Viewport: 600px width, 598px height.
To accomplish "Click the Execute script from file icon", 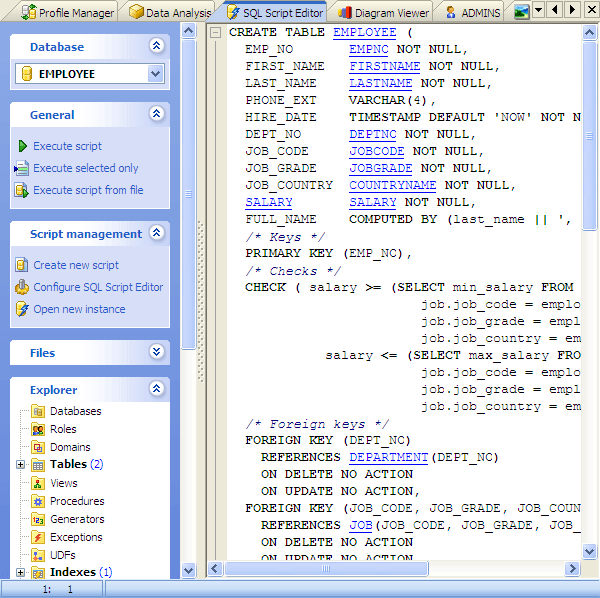I will [21, 190].
